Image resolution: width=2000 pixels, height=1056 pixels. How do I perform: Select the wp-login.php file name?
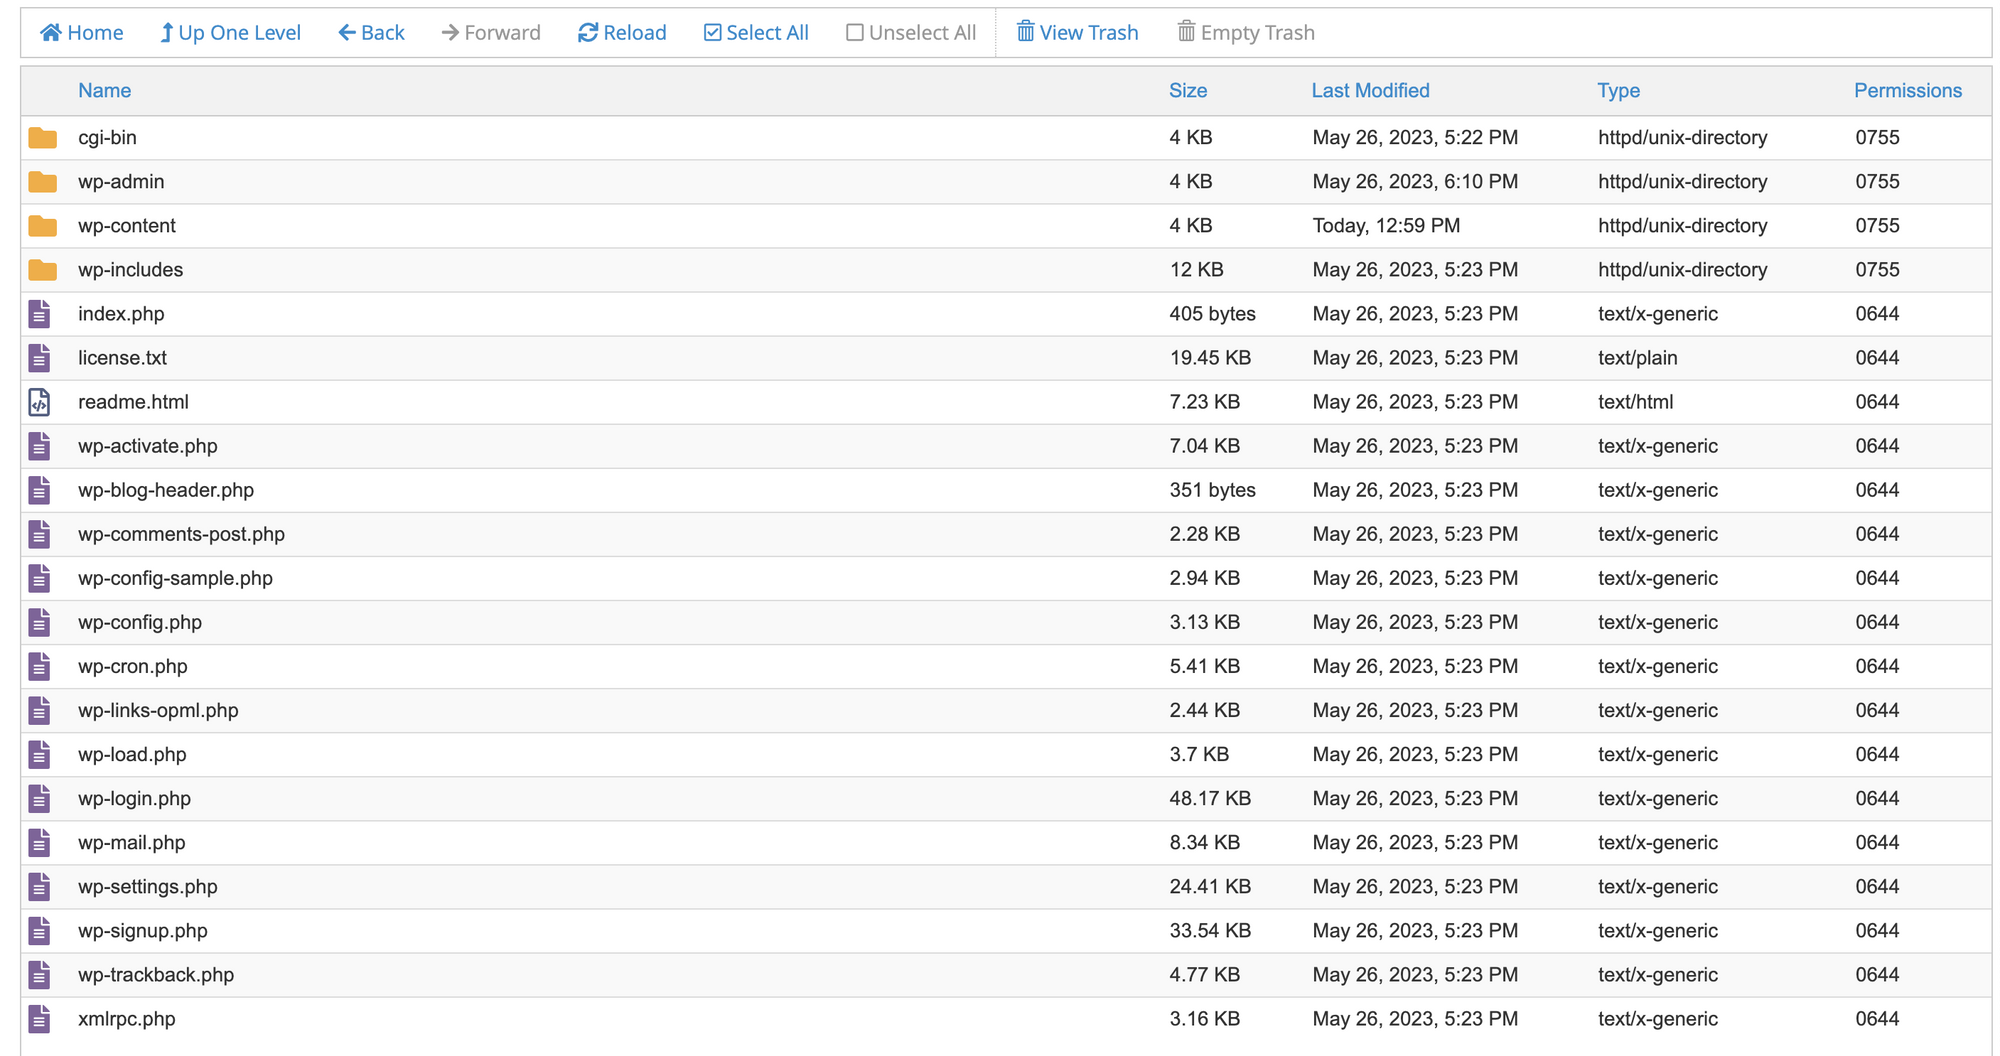click(x=135, y=798)
